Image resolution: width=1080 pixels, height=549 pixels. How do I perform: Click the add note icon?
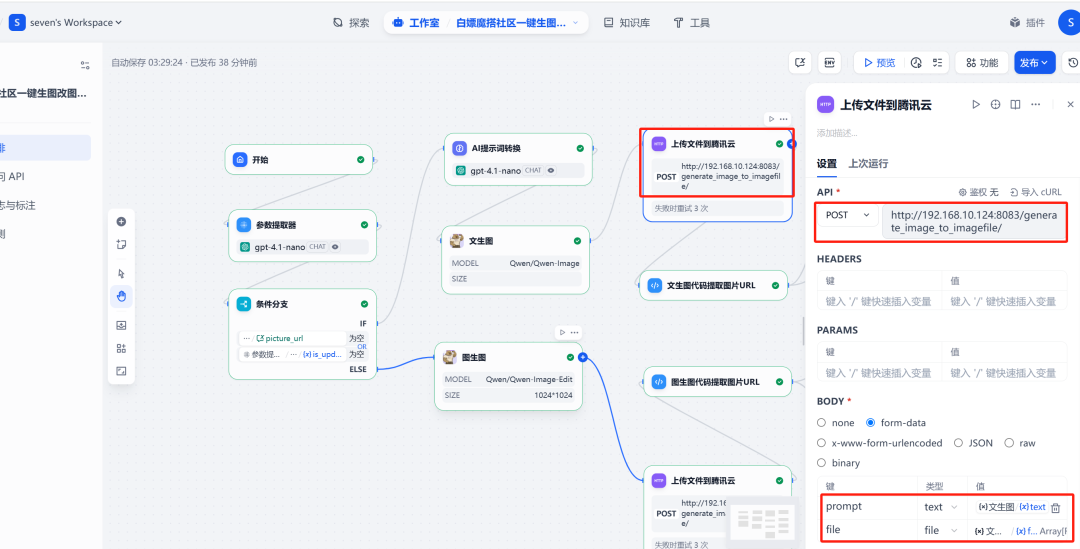click(121, 244)
